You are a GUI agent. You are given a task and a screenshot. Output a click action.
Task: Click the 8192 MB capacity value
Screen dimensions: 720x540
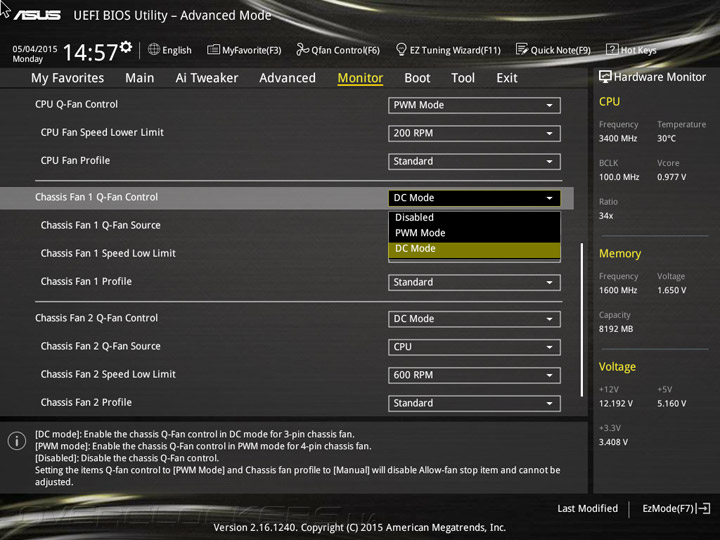[x=616, y=329]
